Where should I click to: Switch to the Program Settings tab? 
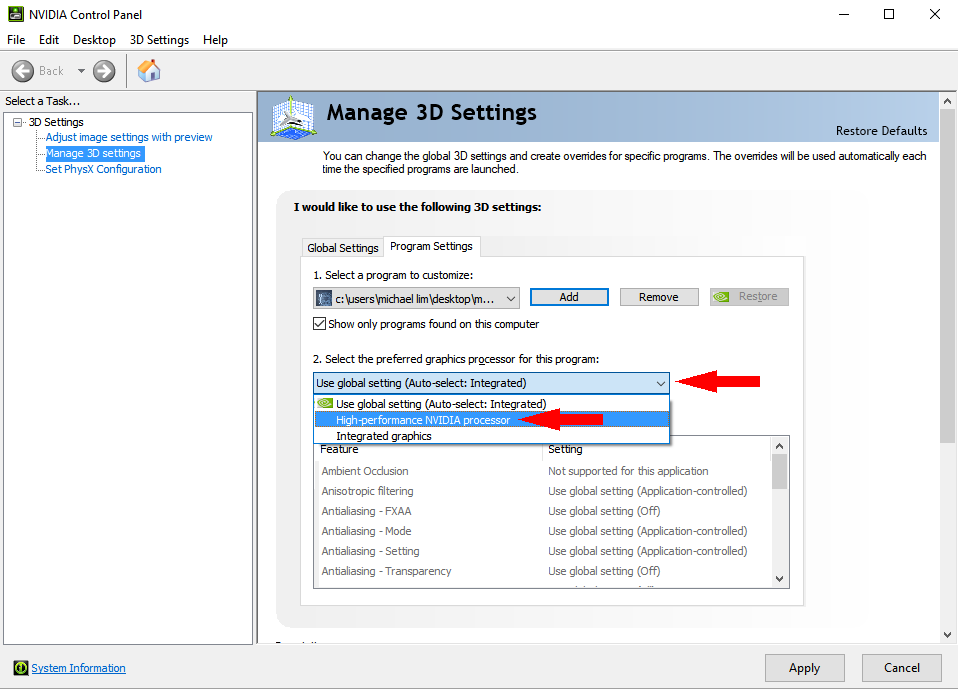pyautogui.click(x=431, y=246)
